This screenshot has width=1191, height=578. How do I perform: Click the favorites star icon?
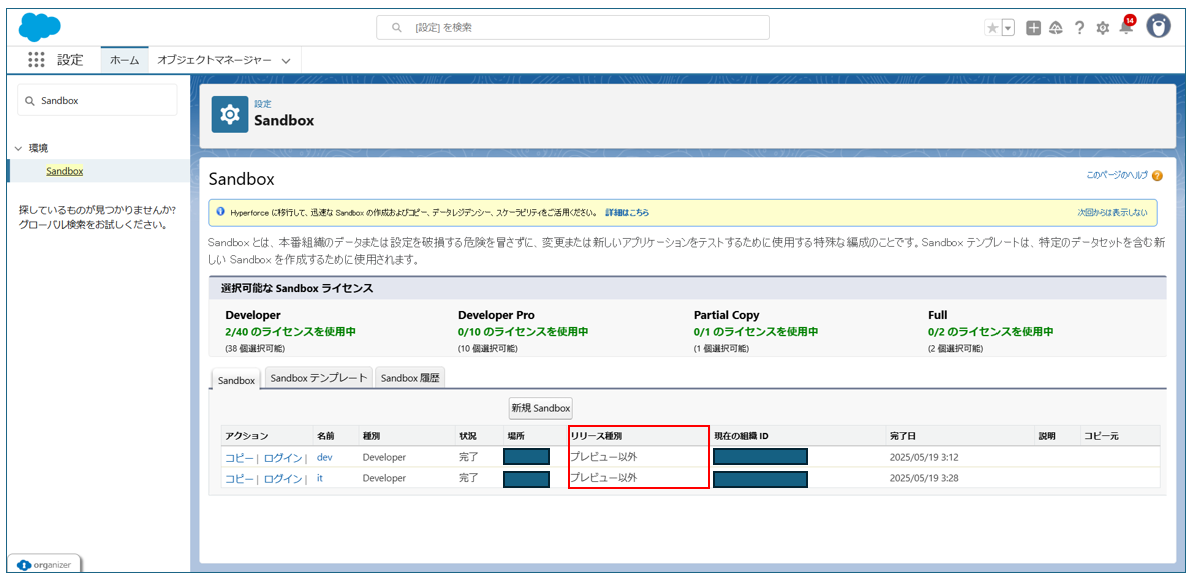point(992,28)
